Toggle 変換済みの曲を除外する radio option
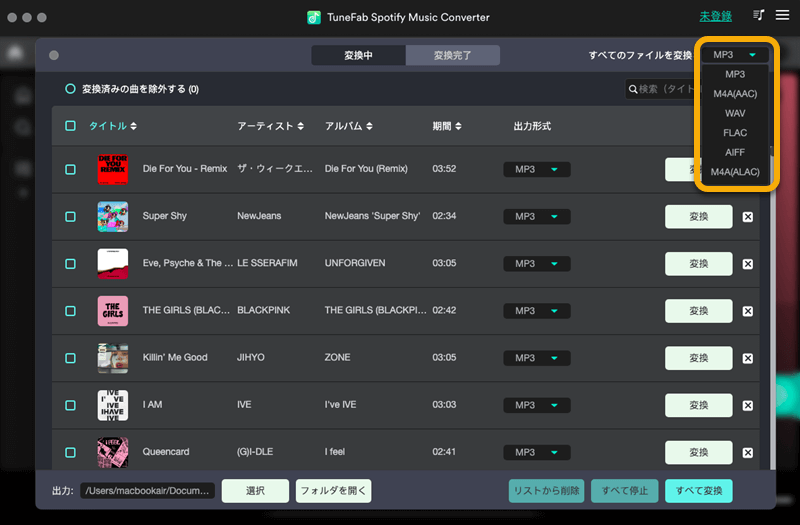800x525 pixels. coord(70,89)
